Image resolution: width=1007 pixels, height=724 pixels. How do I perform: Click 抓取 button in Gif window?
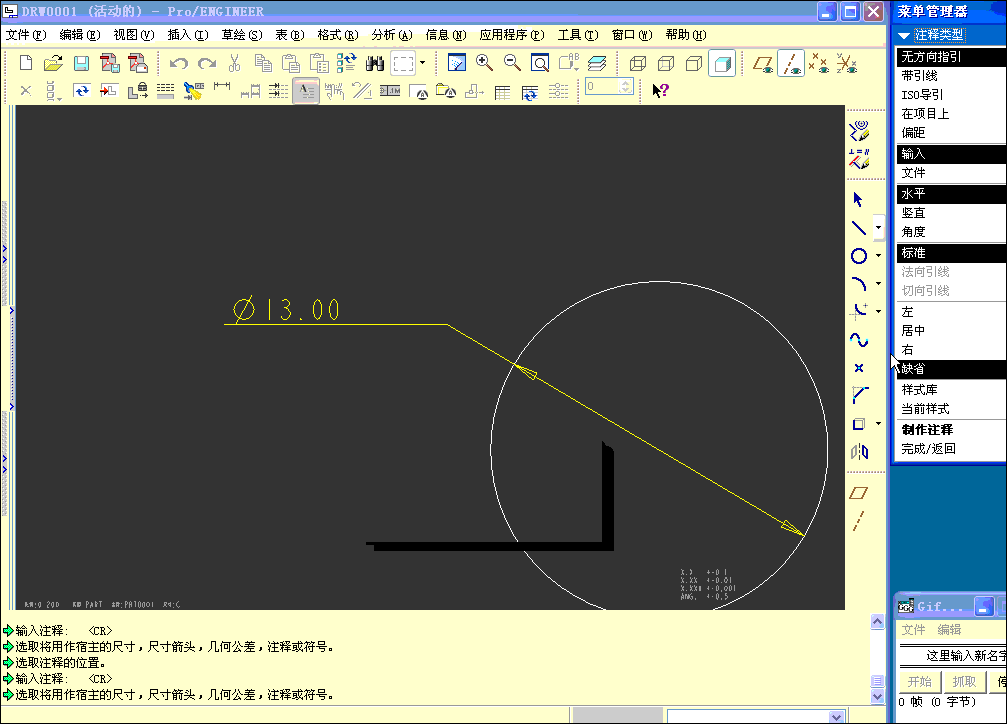(964, 682)
